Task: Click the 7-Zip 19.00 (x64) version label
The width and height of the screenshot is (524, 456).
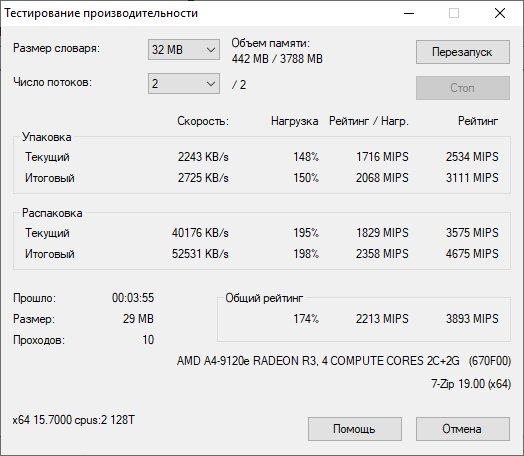Action: pyautogui.click(x=471, y=384)
